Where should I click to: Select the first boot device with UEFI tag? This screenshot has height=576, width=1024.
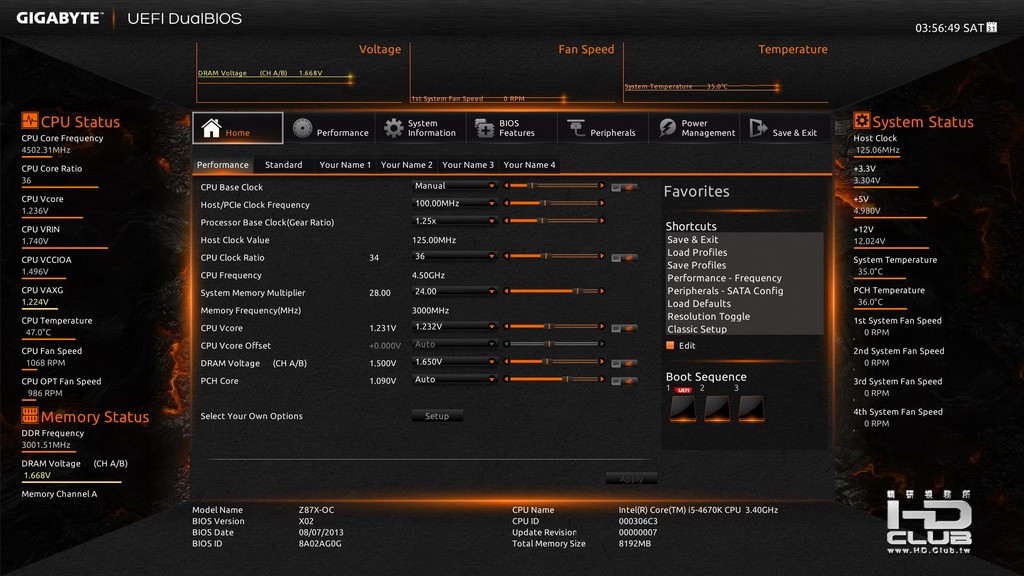(x=683, y=408)
